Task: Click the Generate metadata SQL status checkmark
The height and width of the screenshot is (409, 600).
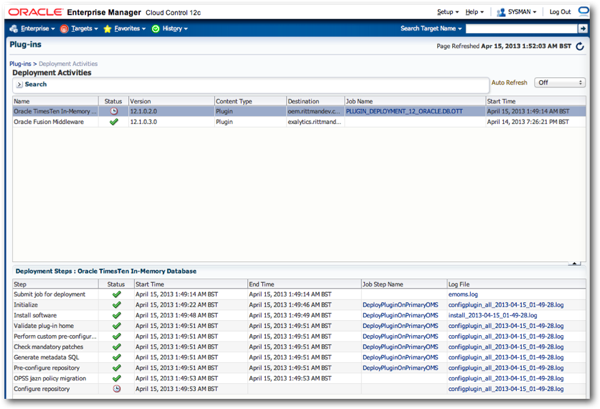Action: [117, 357]
